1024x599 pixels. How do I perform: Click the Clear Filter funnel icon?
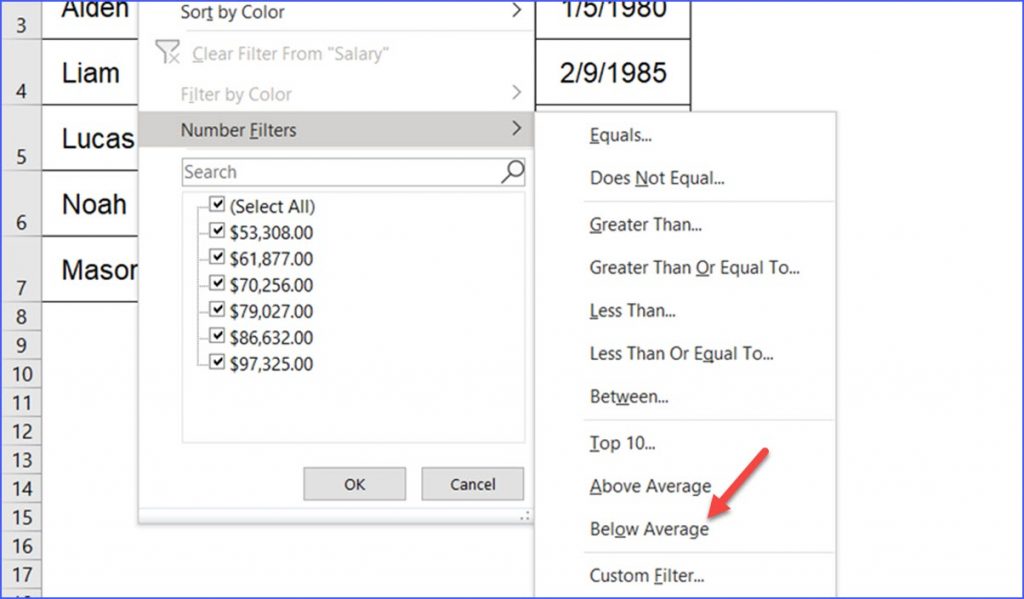click(x=168, y=54)
